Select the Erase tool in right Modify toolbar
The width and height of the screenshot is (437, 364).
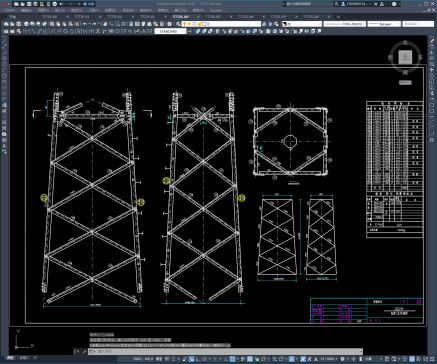tap(432, 40)
